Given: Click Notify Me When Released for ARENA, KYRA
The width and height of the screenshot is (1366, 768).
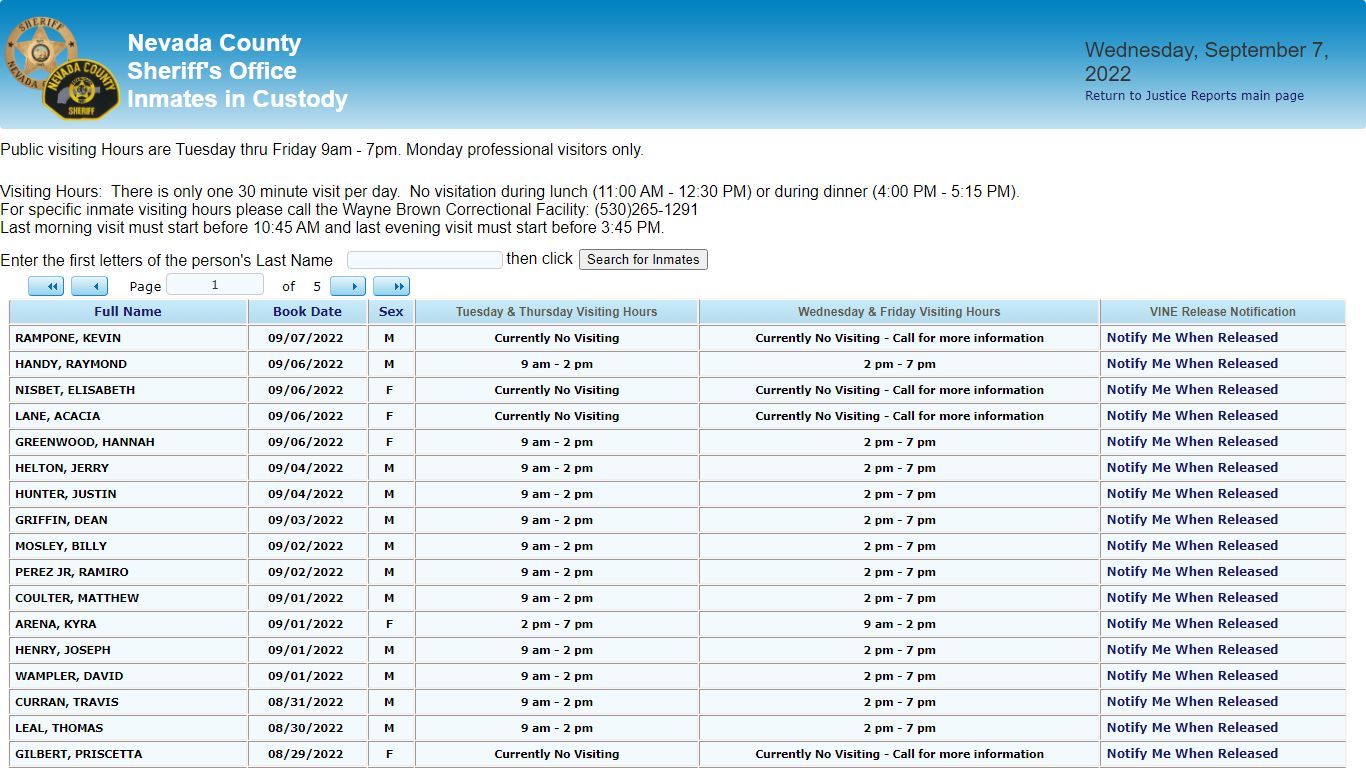Looking at the screenshot, I should tap(1192, 624).
